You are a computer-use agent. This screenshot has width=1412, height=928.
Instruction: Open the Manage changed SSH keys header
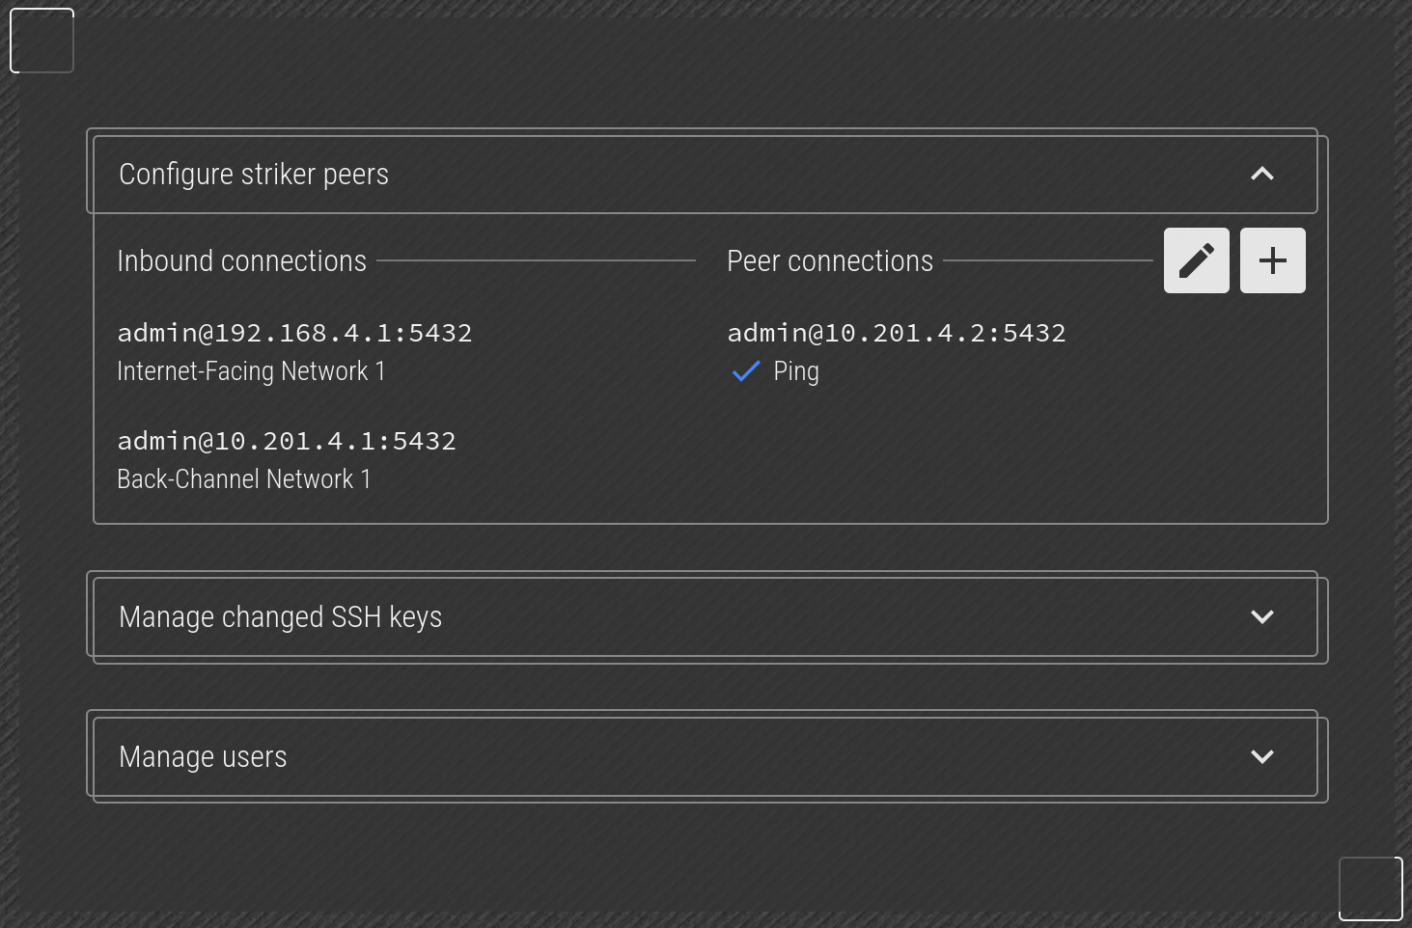280,617
